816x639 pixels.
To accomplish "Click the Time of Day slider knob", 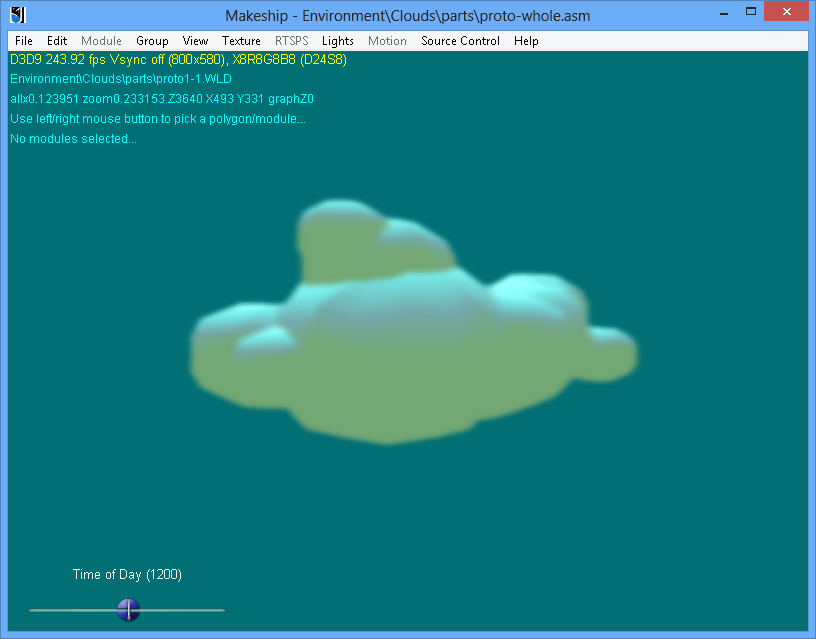I will pyautogui.click(x=129, y=609).
